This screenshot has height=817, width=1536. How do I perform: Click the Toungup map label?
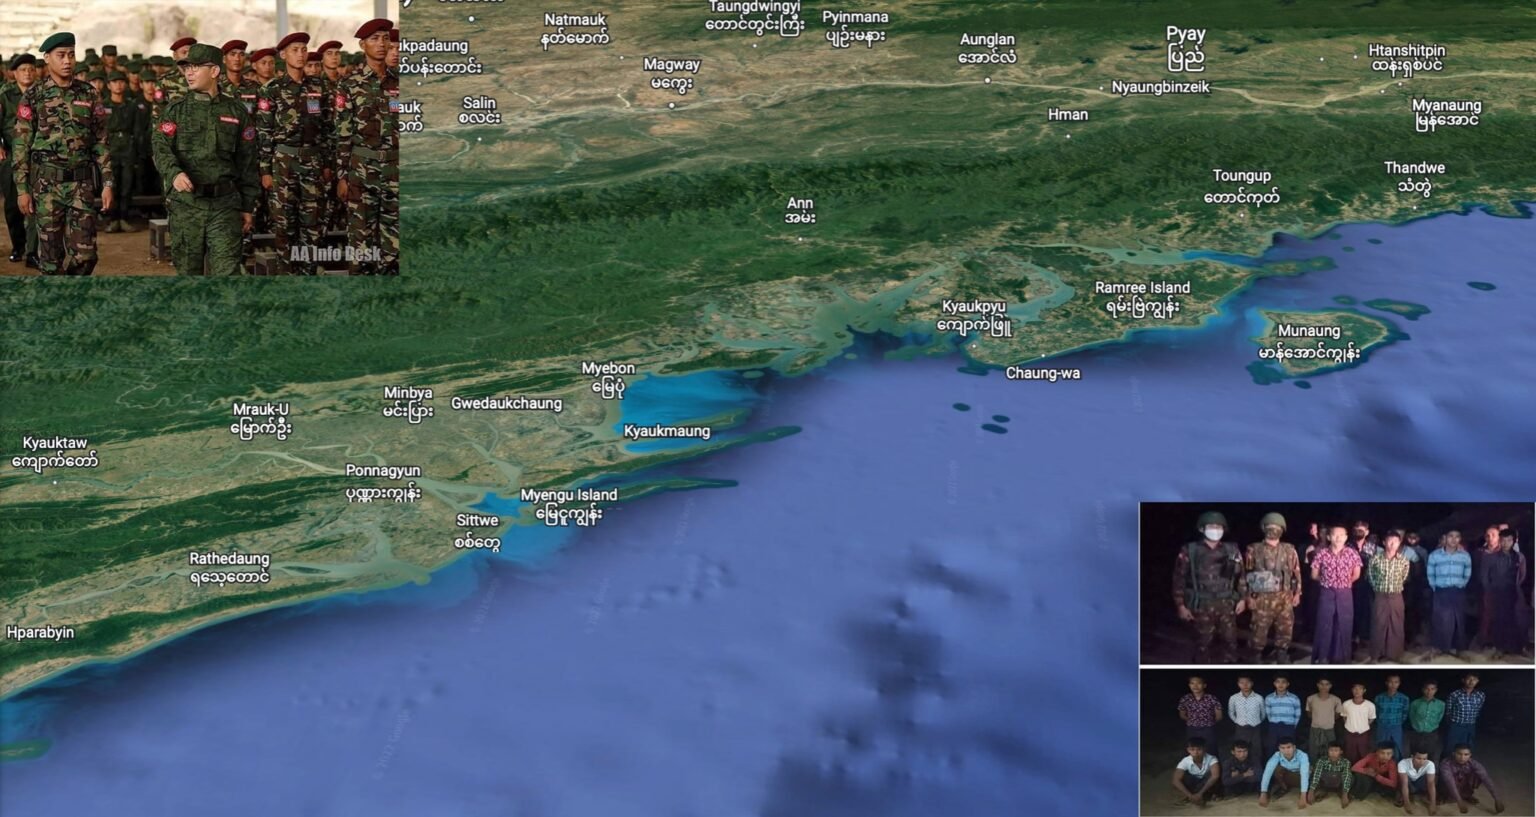point(1241,186)
